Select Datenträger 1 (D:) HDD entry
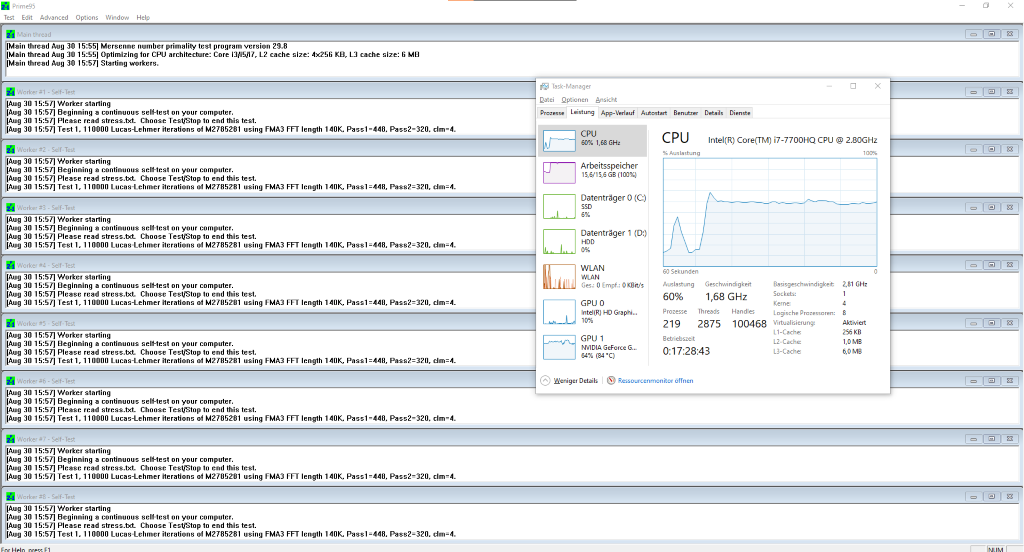 tap(594, 241)
